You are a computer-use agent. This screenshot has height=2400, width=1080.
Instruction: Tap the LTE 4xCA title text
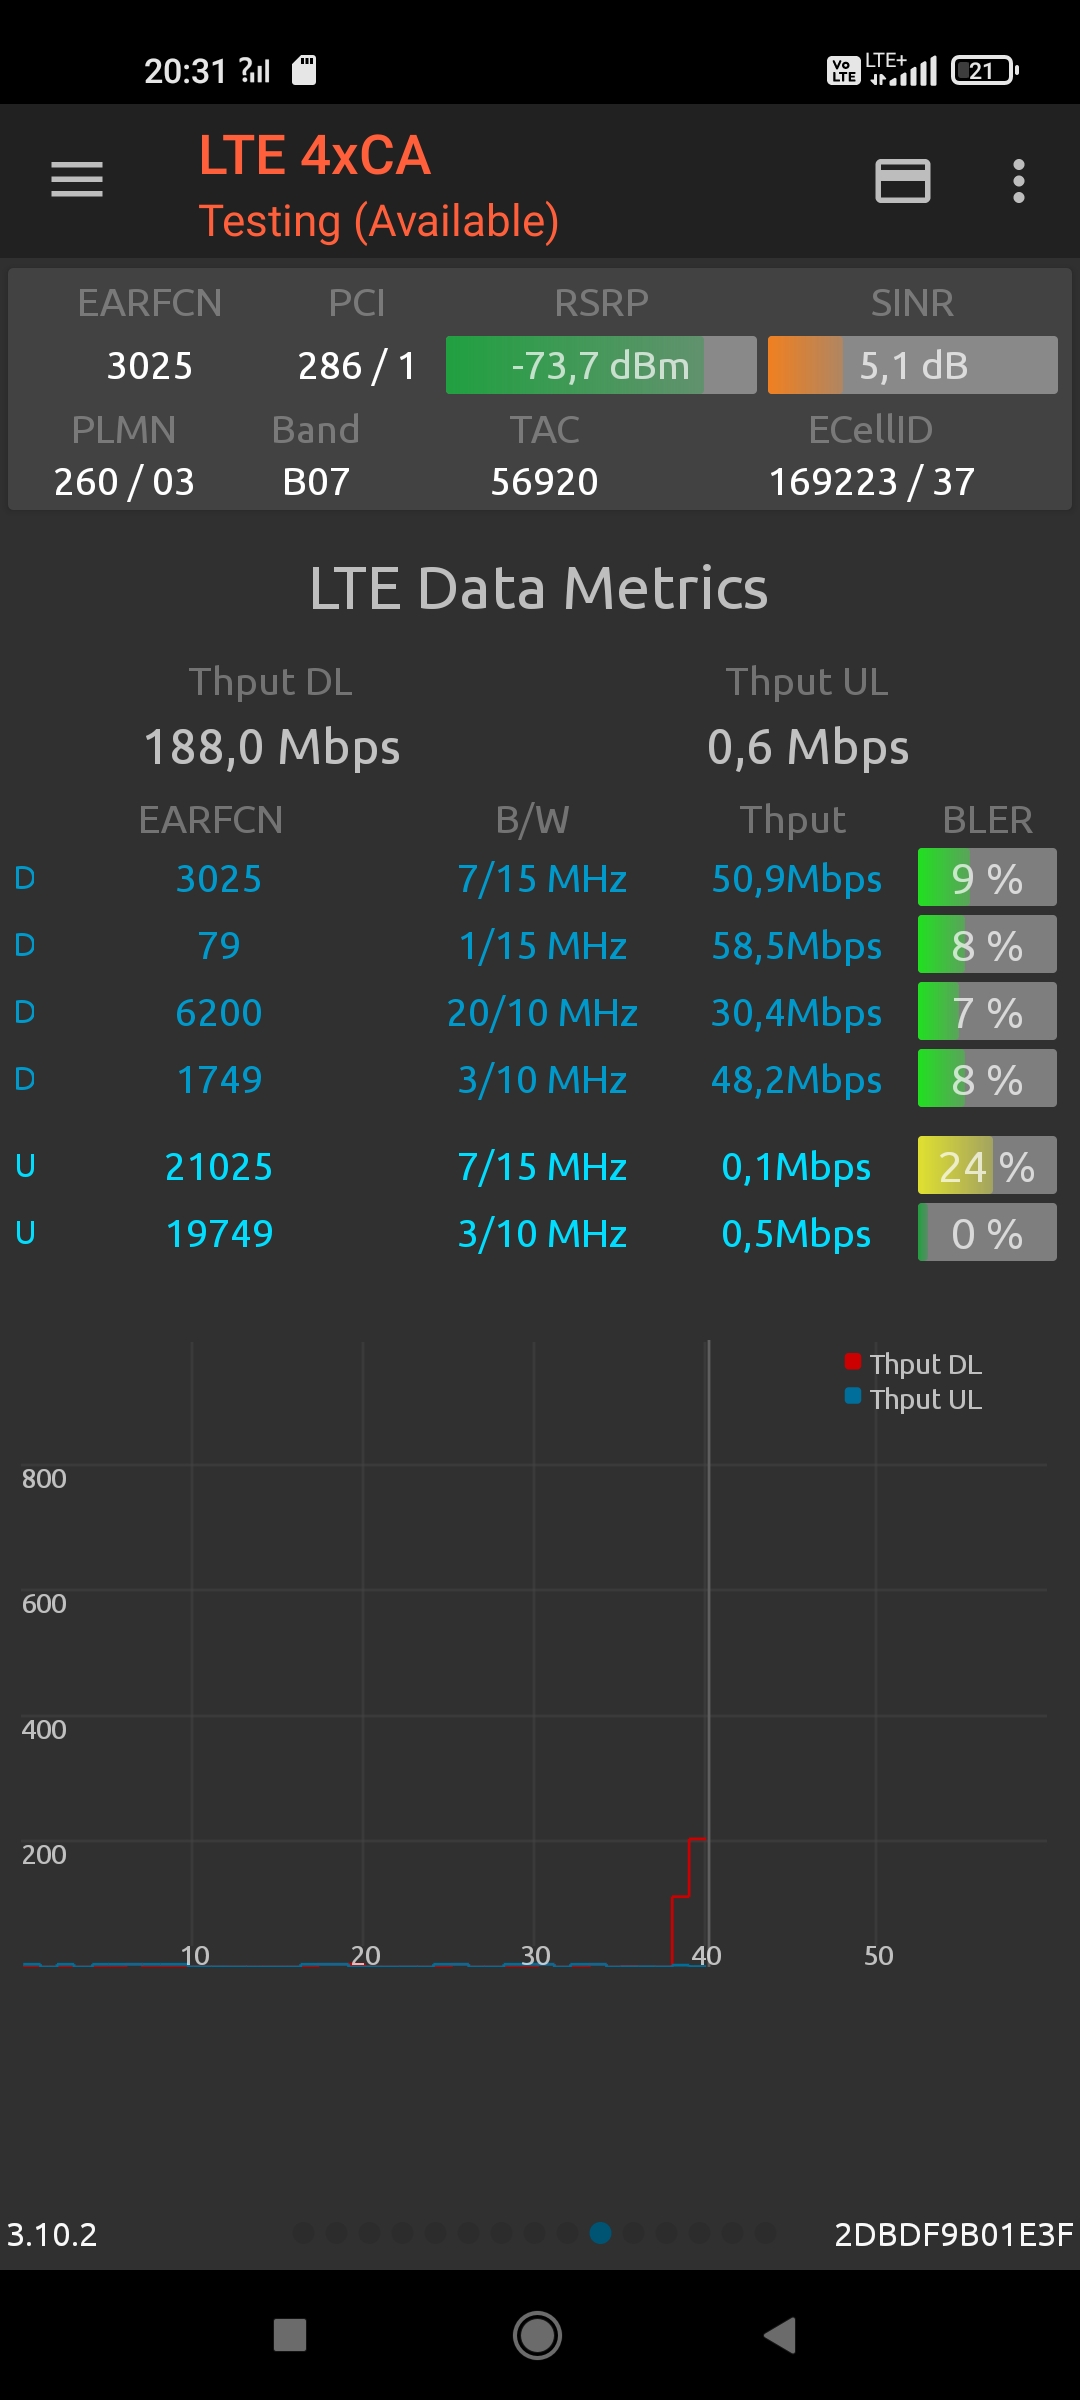click(x=315, y=156)
